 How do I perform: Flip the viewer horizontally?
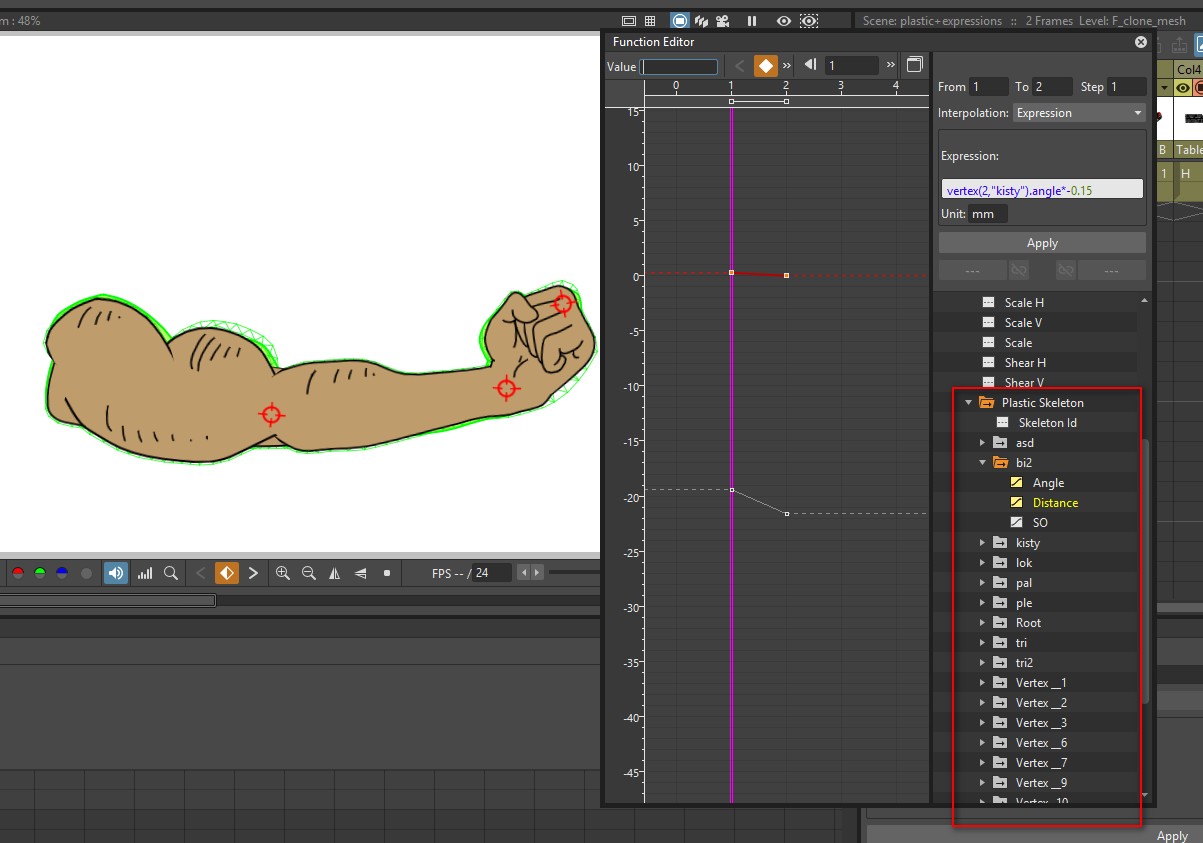pyautogui.click(x=335, y=573)
